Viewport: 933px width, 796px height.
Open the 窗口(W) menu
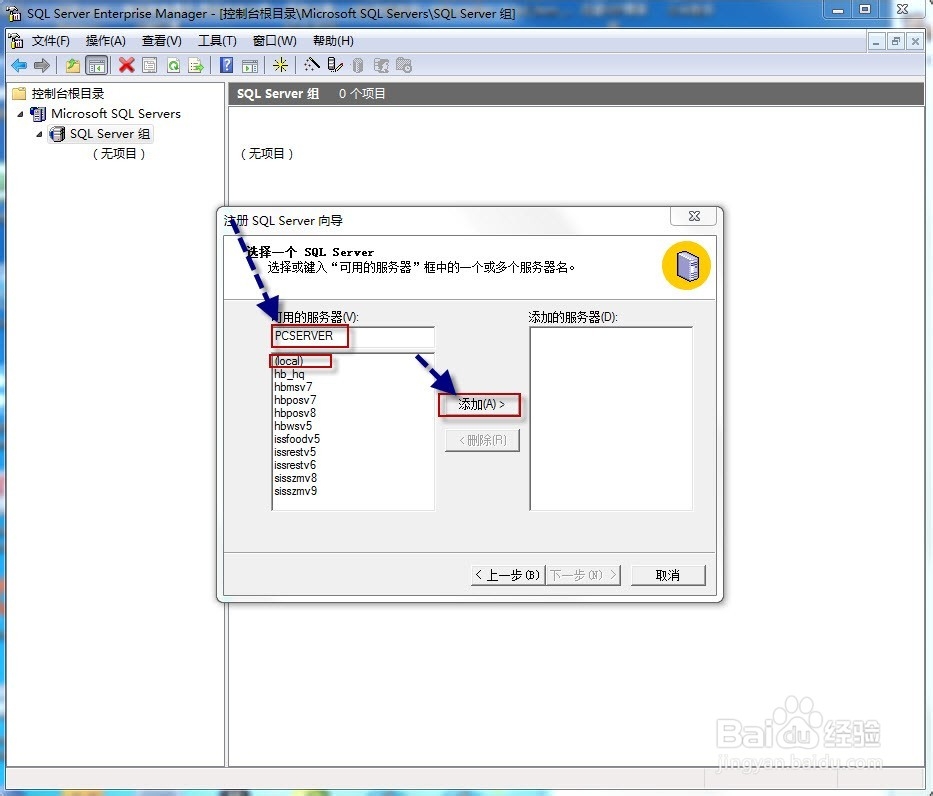(274, 40)
